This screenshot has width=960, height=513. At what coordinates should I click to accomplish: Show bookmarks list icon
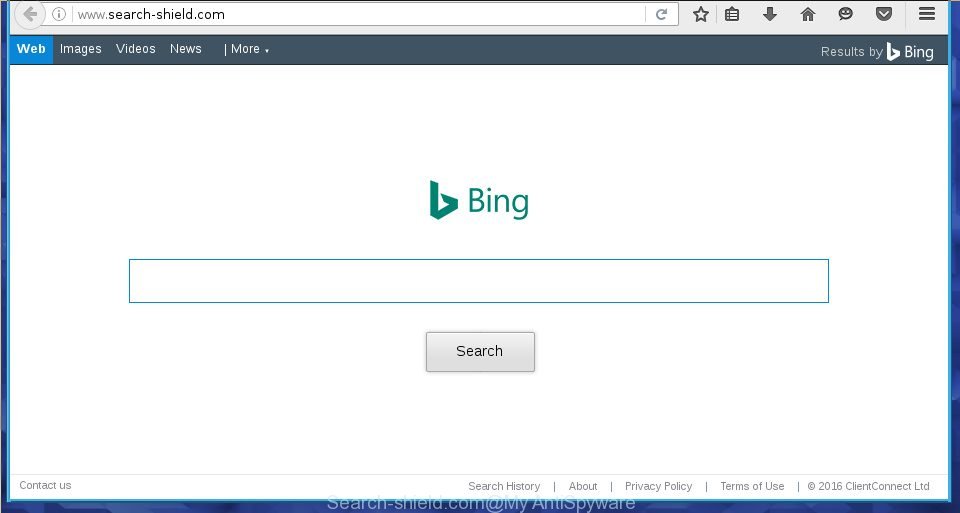click(732, 14)
